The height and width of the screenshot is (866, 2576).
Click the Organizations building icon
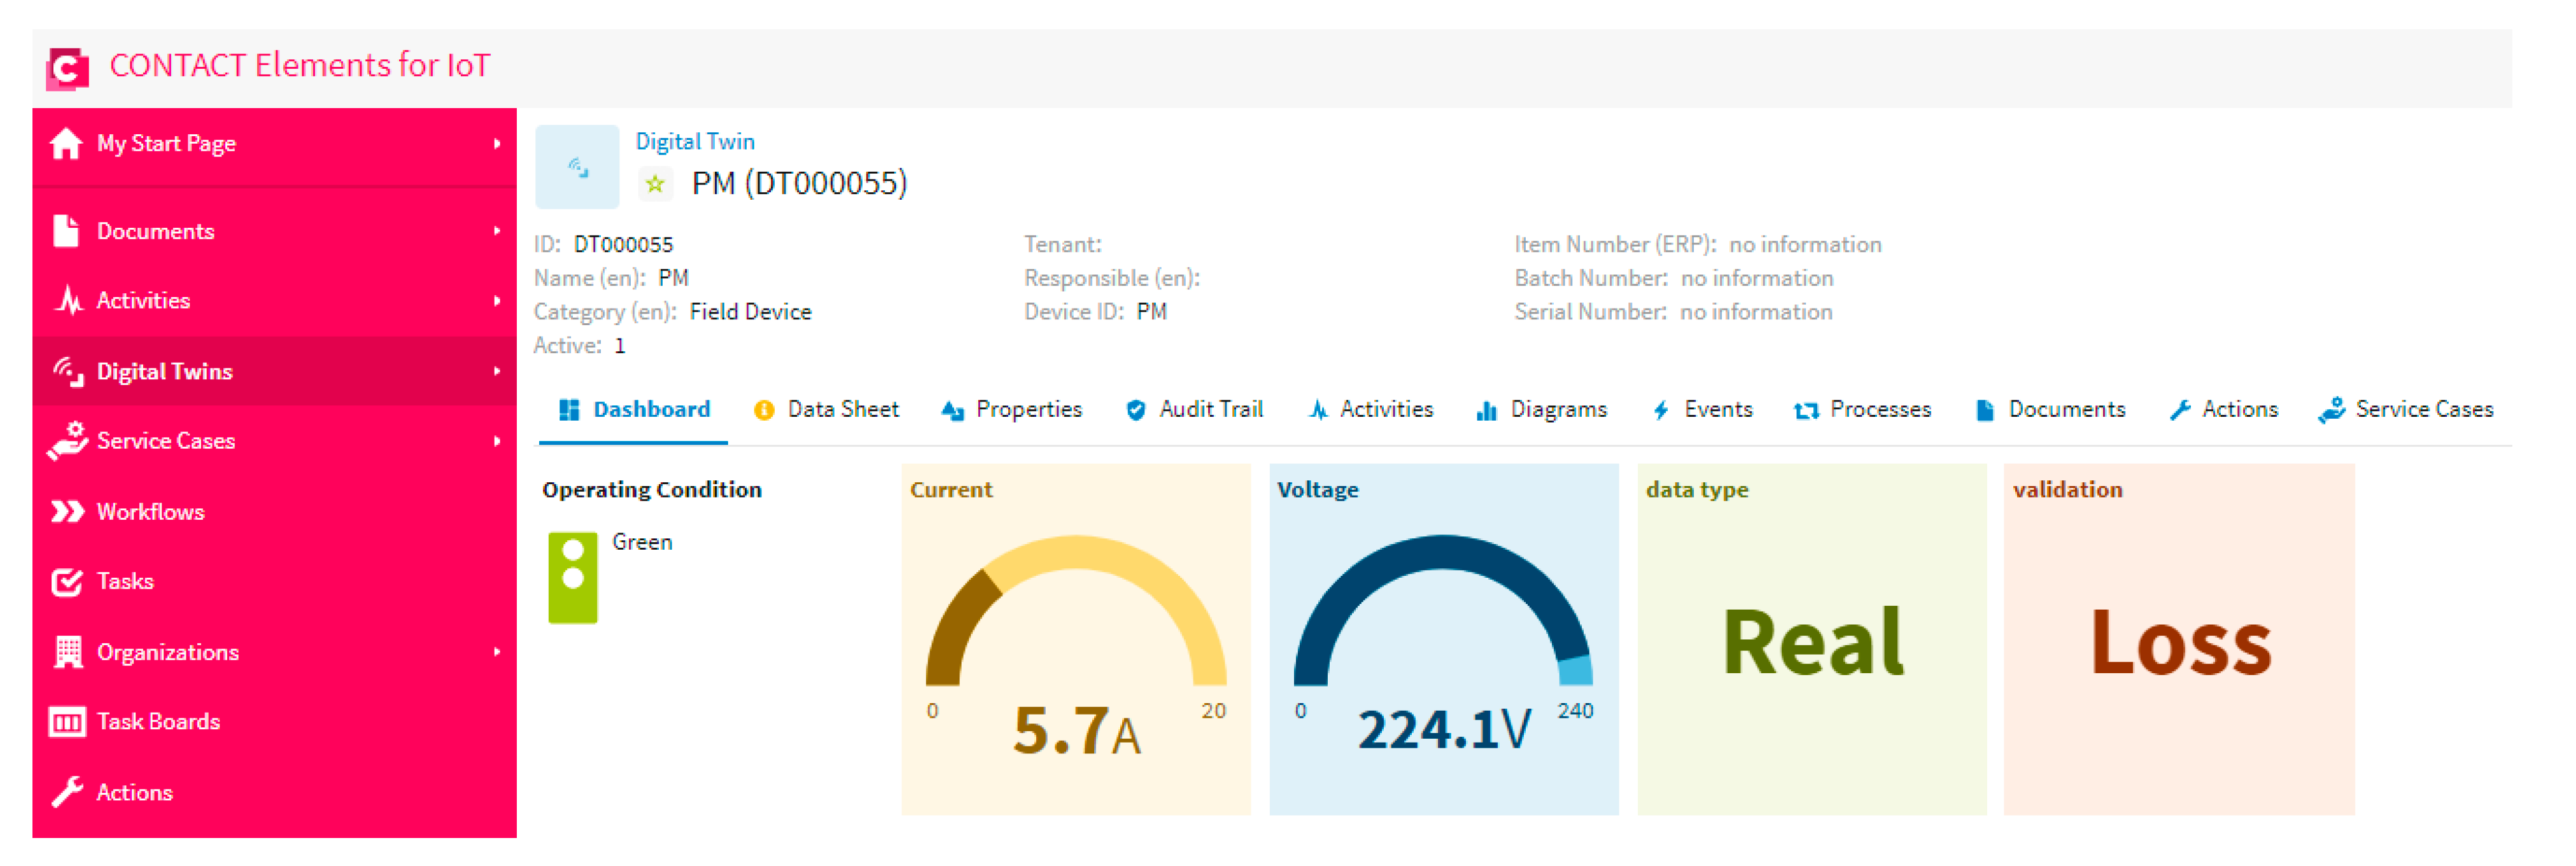point(67,653)
